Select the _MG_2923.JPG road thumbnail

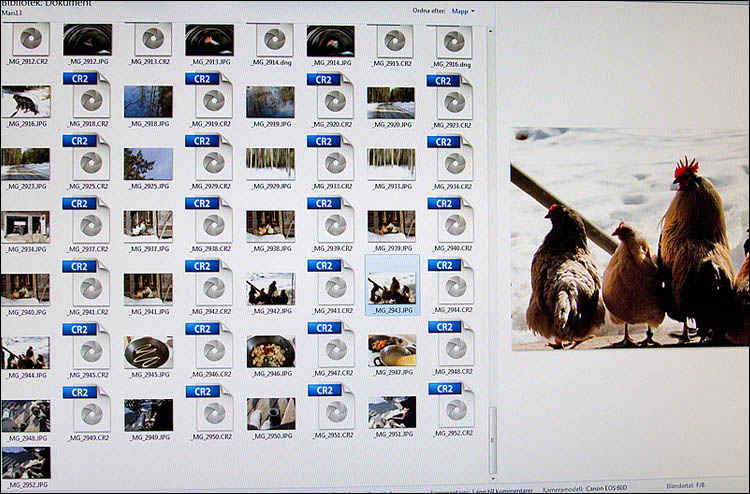coord(25,164)
